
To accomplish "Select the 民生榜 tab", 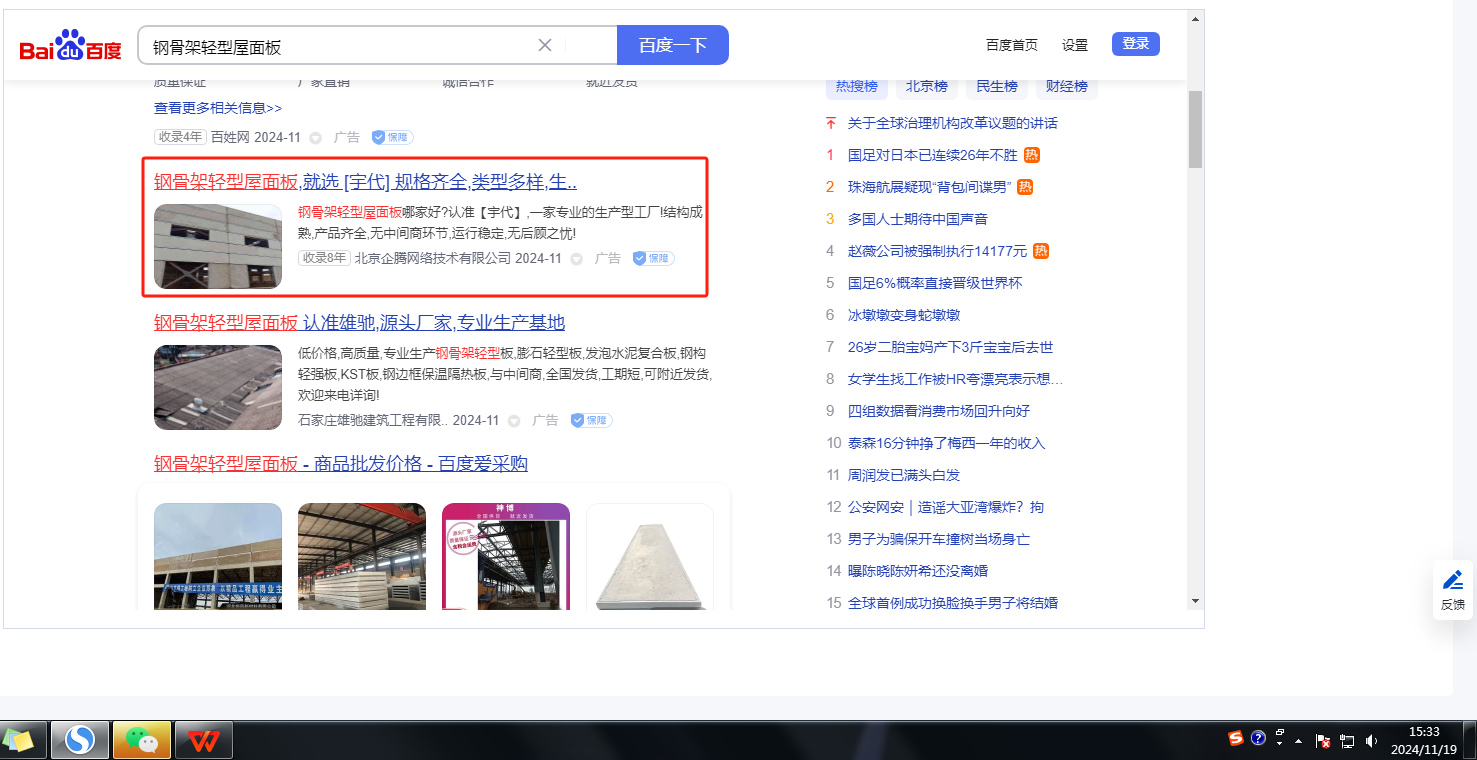I will 996,87.
